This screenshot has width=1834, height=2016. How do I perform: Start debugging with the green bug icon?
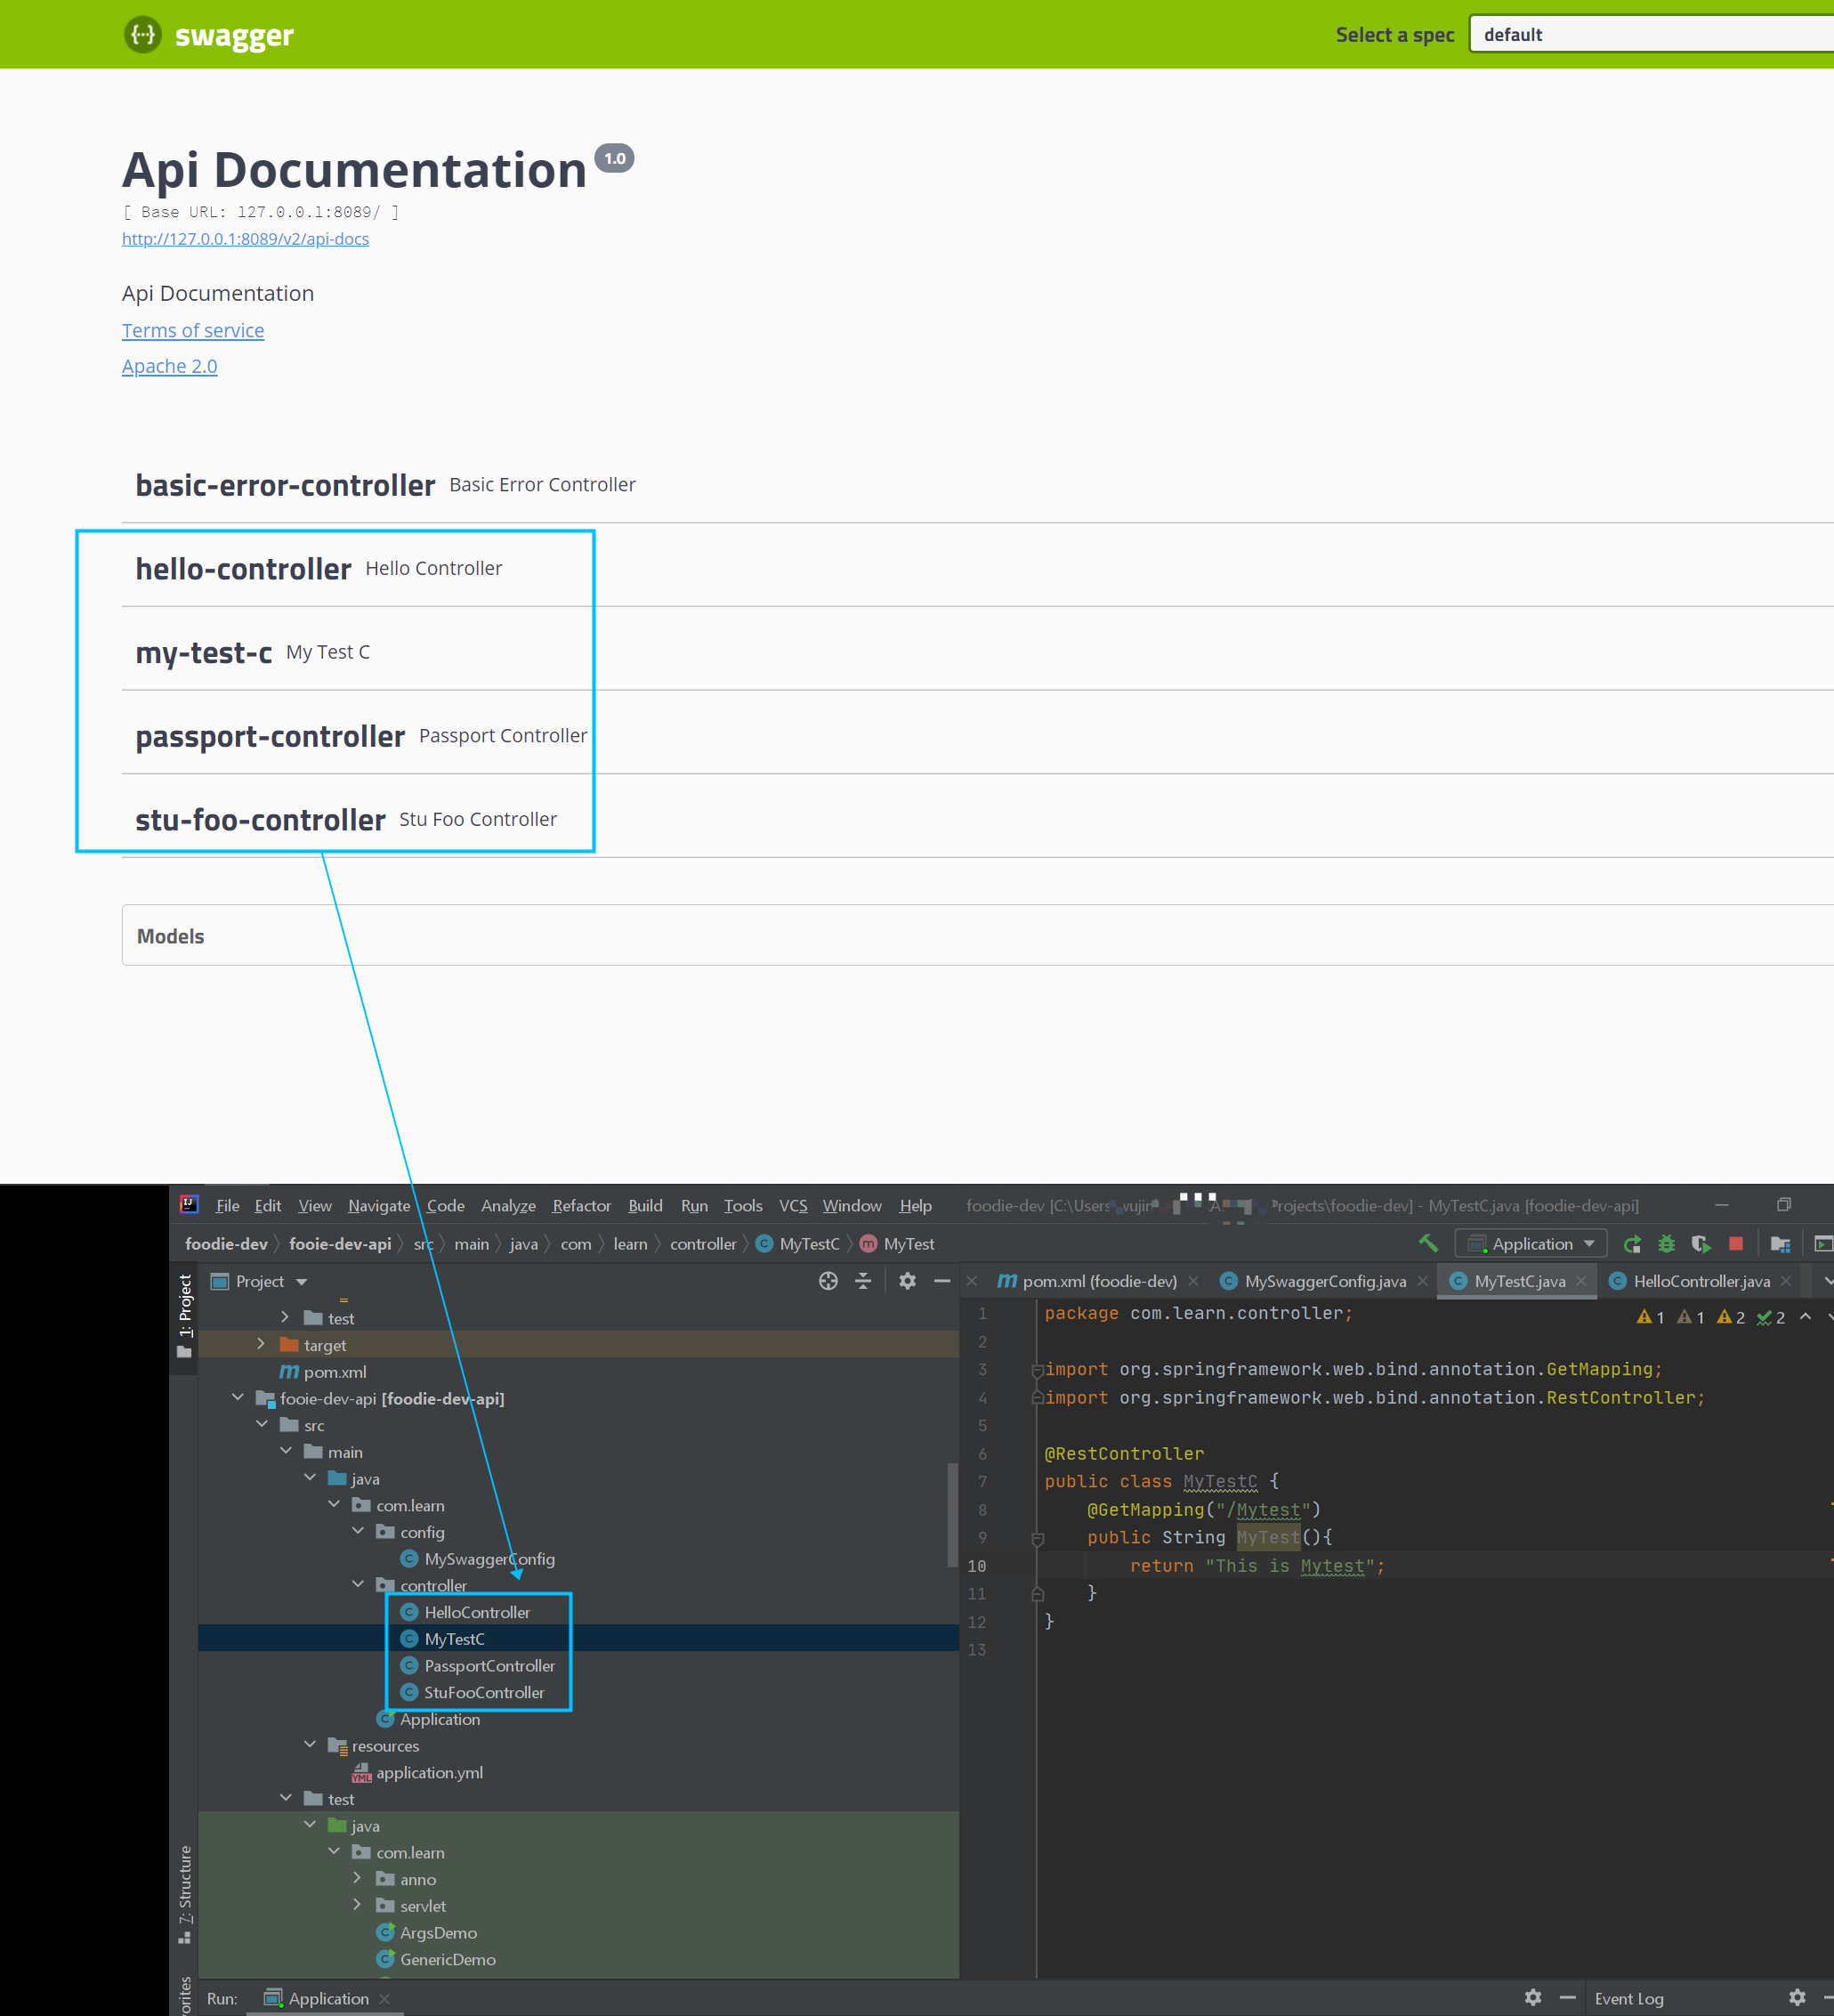(1666, 1244)
